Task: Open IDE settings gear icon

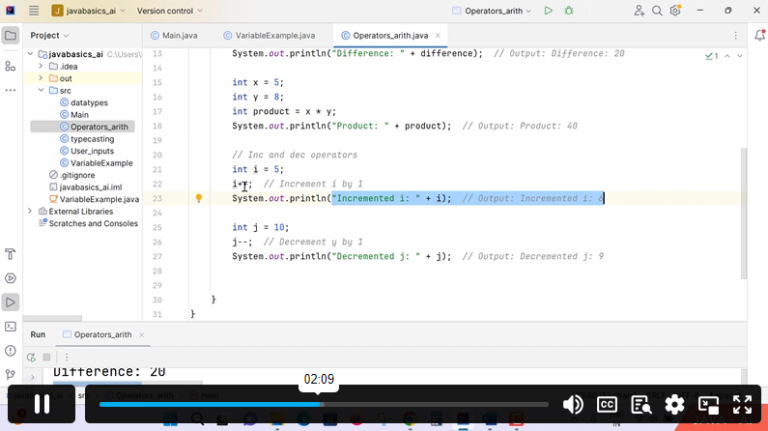Action: pyautogui.click(x=675, y=10)
